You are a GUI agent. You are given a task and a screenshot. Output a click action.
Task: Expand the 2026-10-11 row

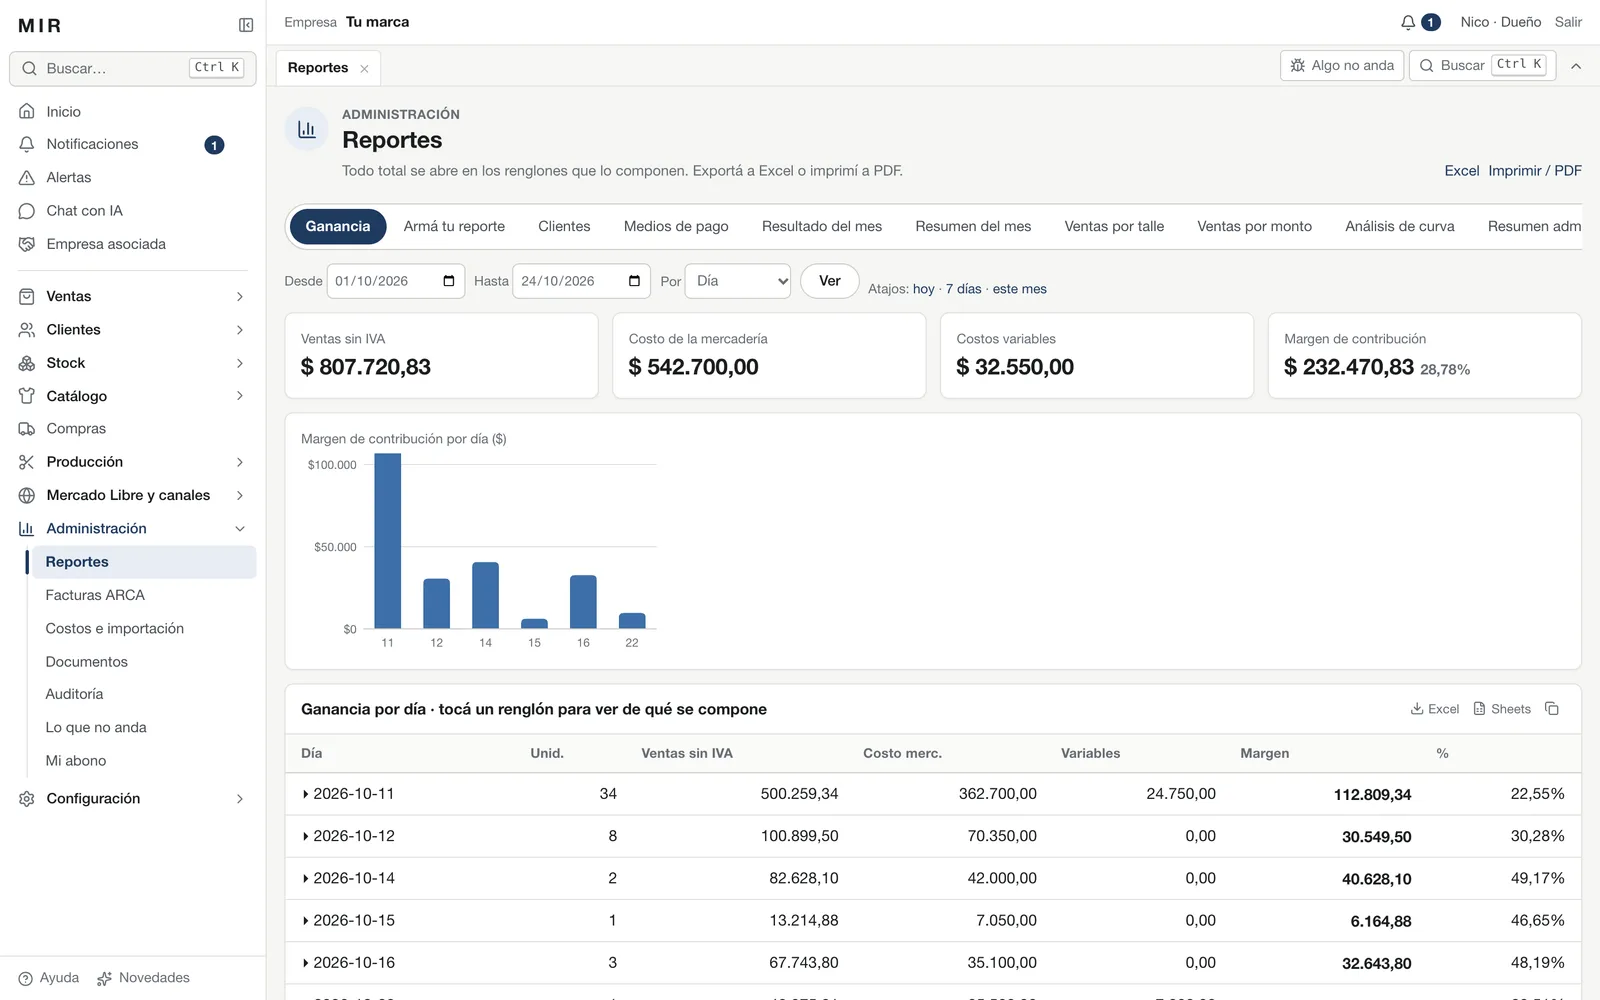tap(933, 794)
